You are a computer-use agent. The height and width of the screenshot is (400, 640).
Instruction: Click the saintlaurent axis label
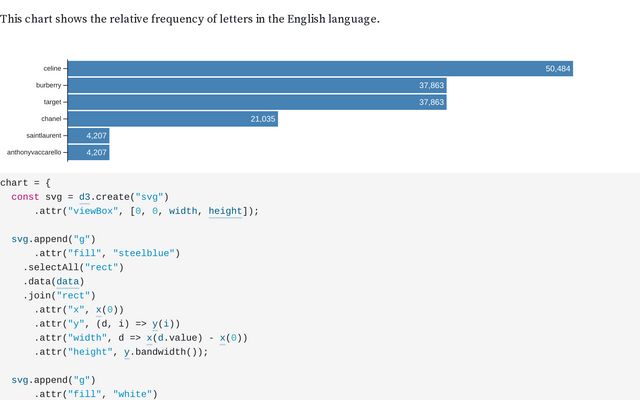pyautogui.click(x=44, y=135)
